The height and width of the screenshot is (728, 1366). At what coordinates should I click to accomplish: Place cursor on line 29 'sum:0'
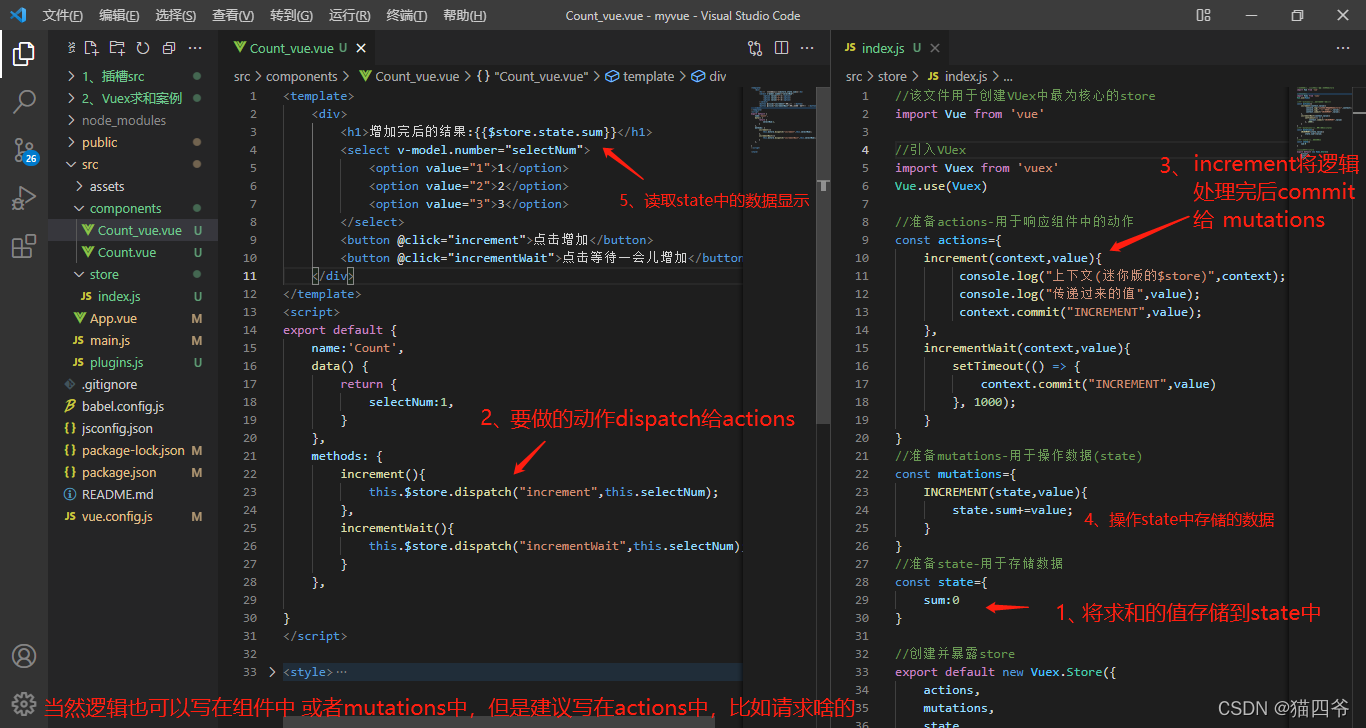(x=941, y=600)
